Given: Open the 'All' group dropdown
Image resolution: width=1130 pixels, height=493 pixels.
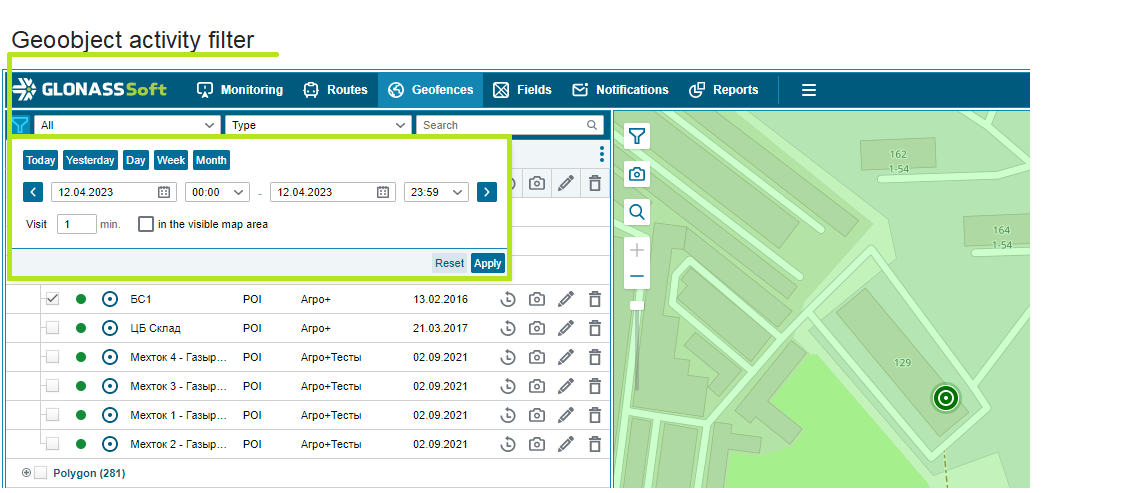Looking at the screenshot, I should [127, 125].
